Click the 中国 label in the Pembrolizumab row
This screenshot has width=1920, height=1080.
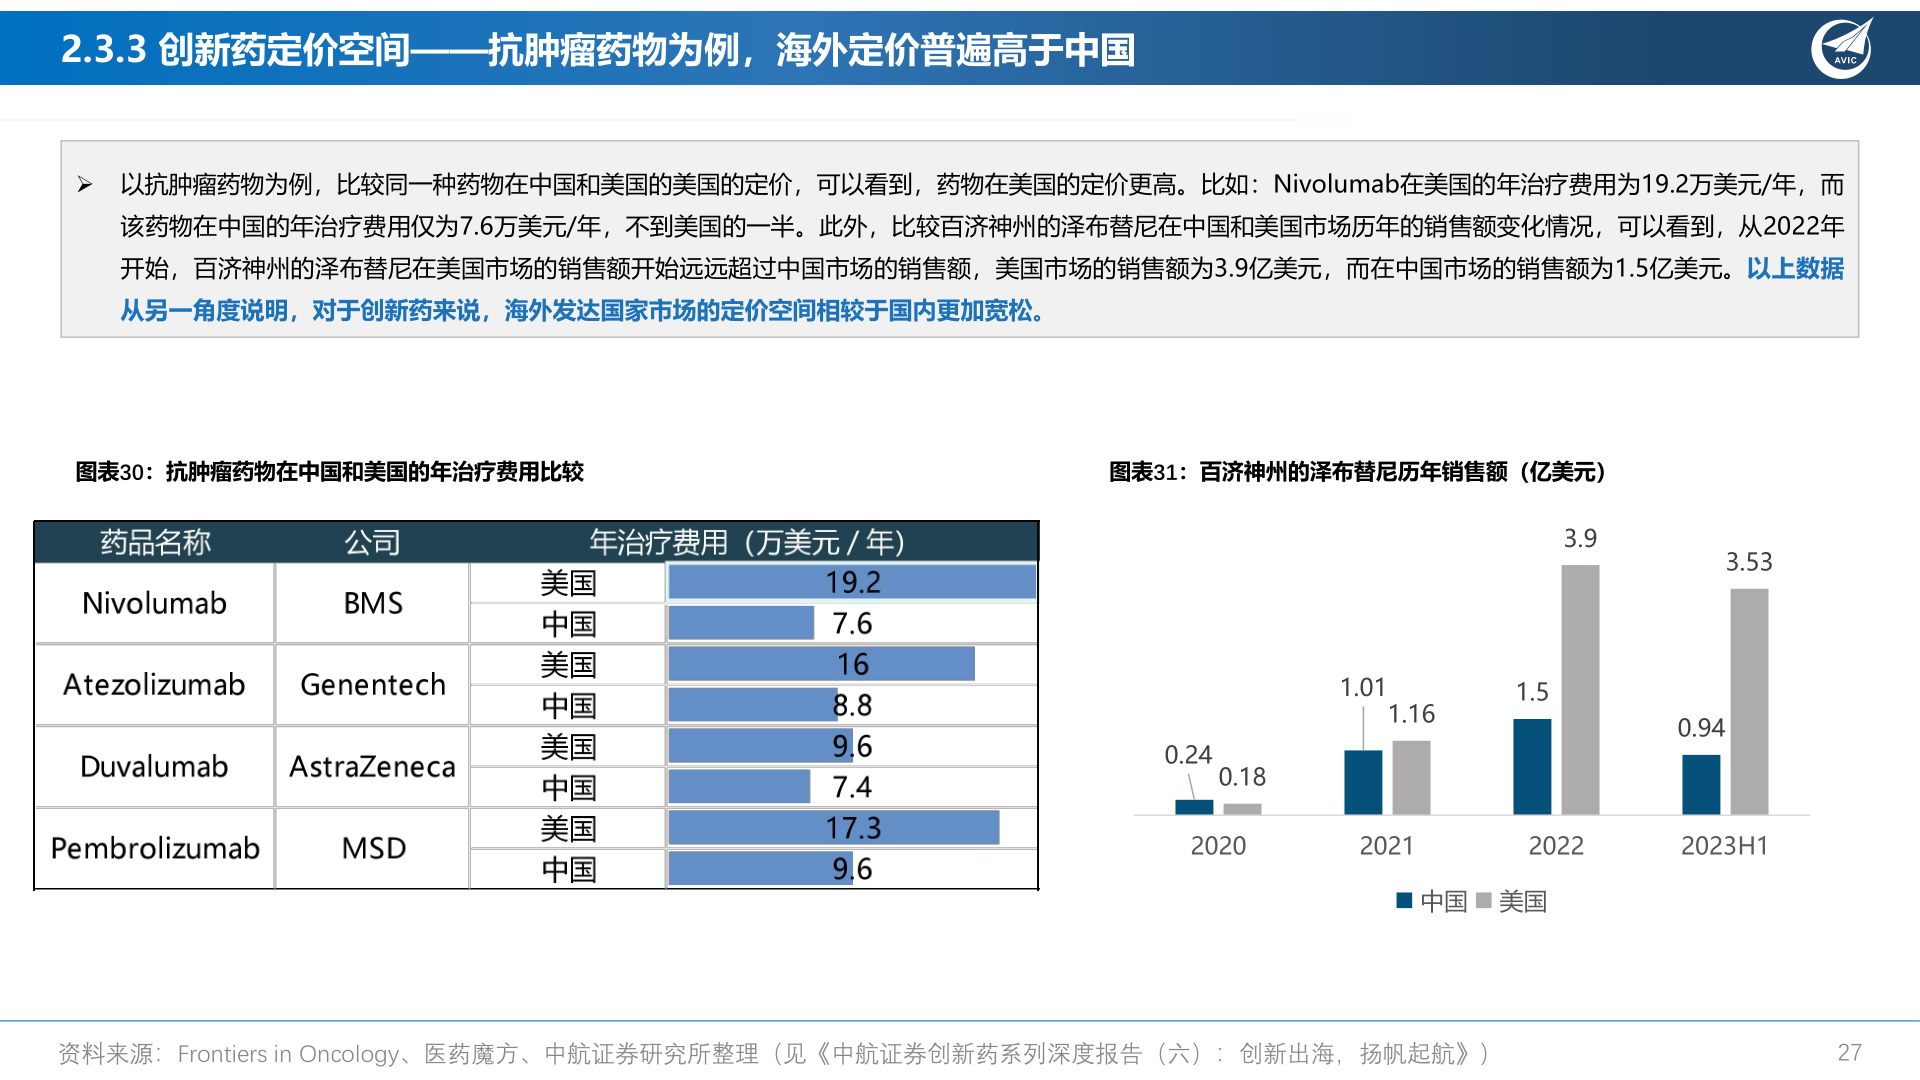tap(568, 870)
